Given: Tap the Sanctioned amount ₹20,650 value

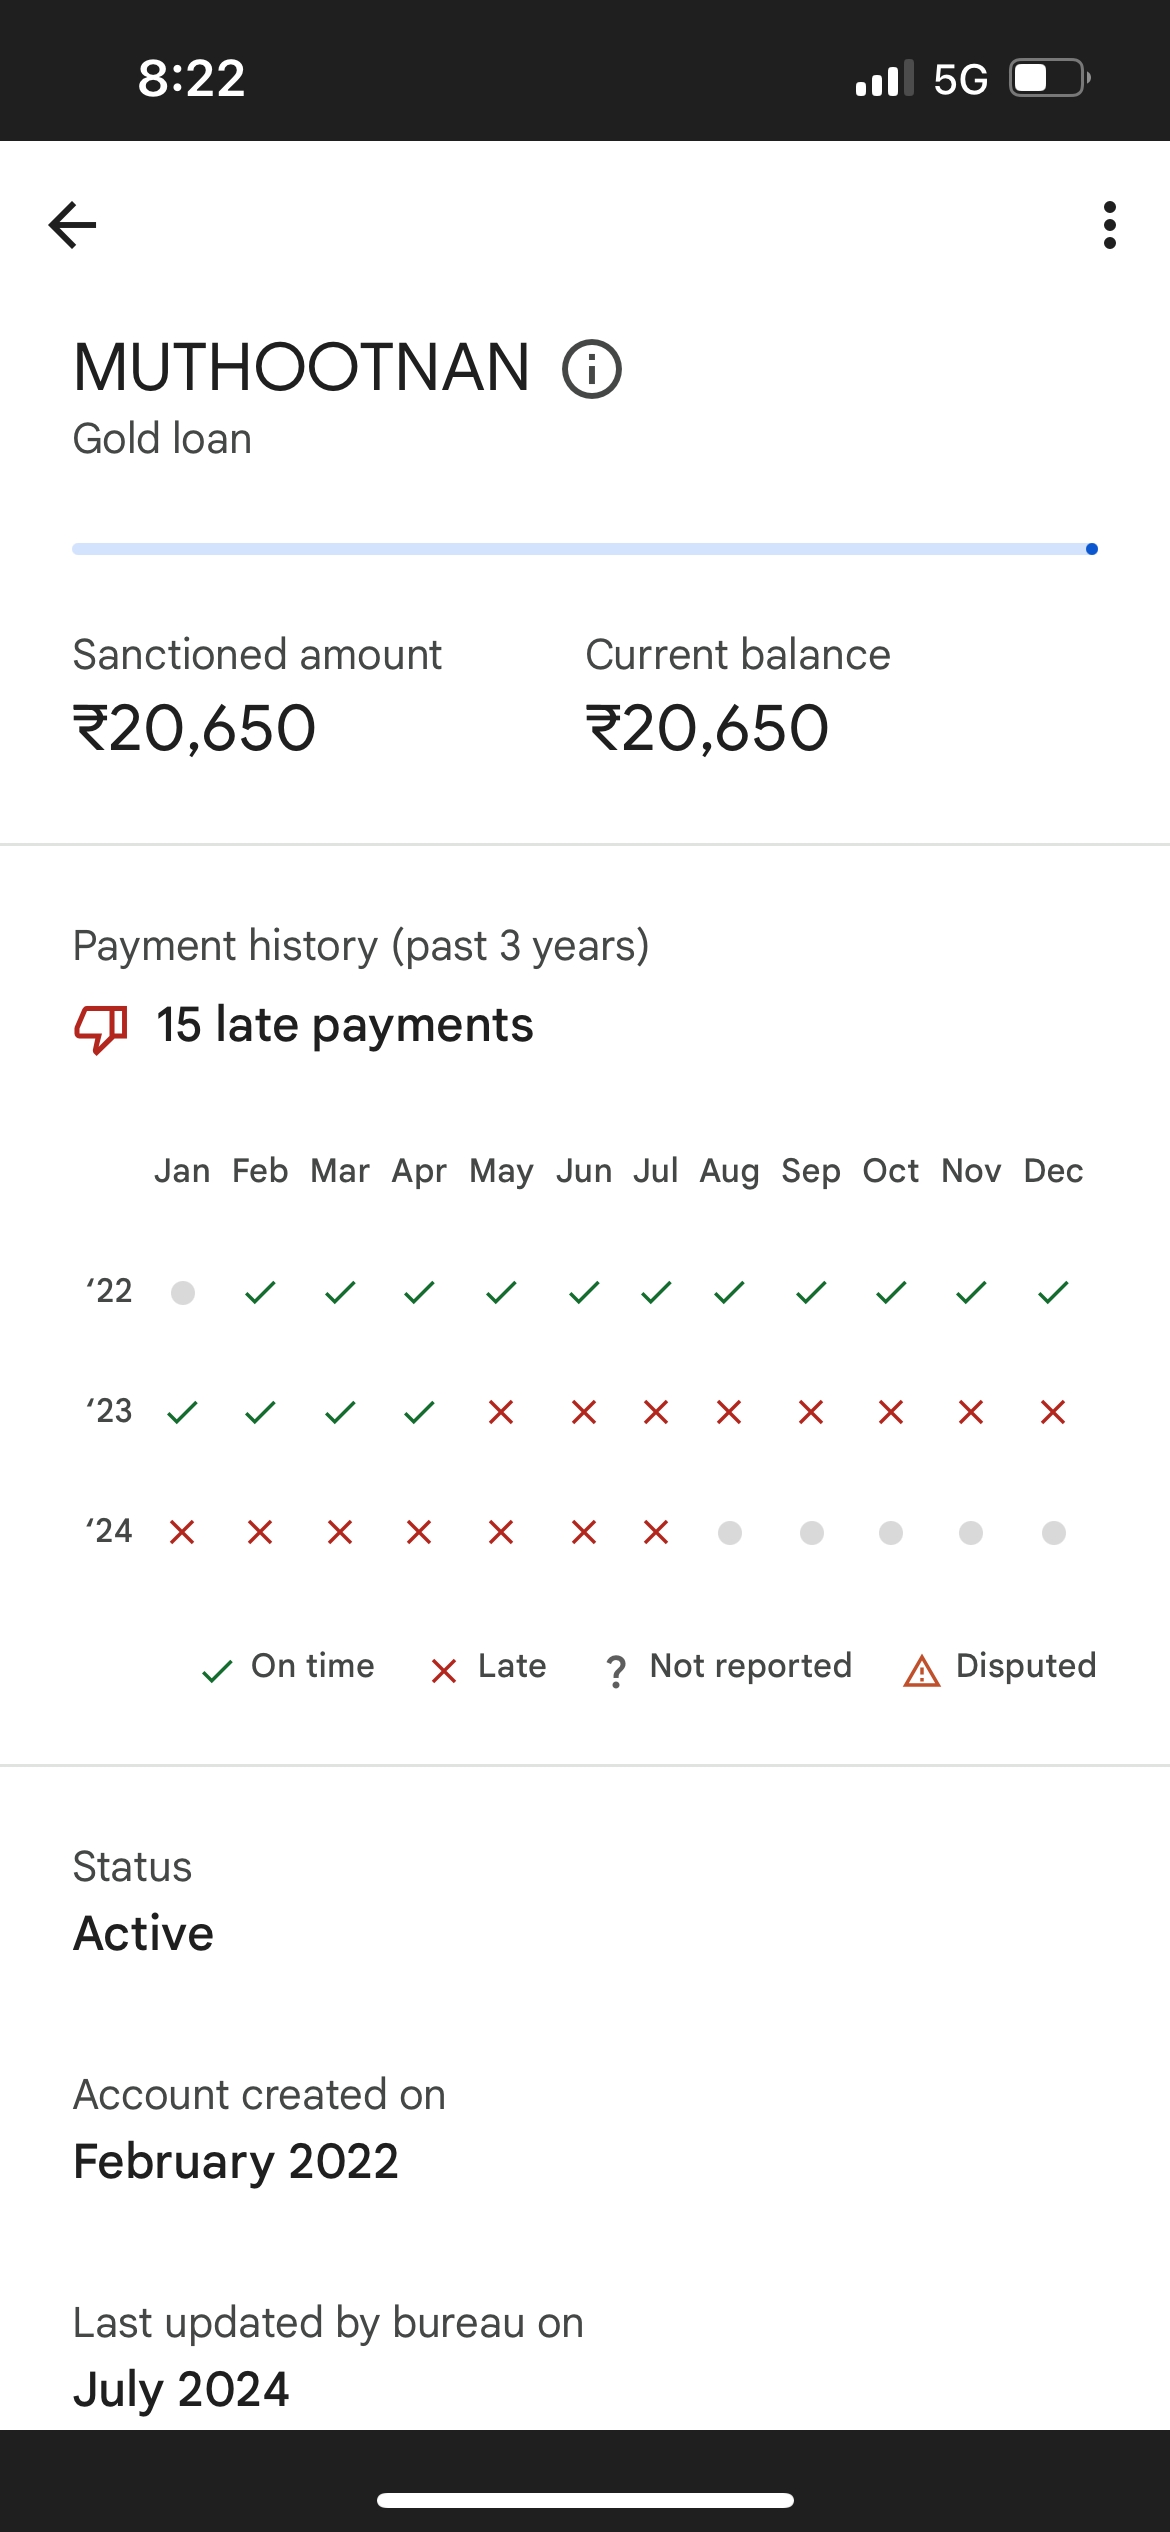Looking at the screenshot, I should (194, 727).
